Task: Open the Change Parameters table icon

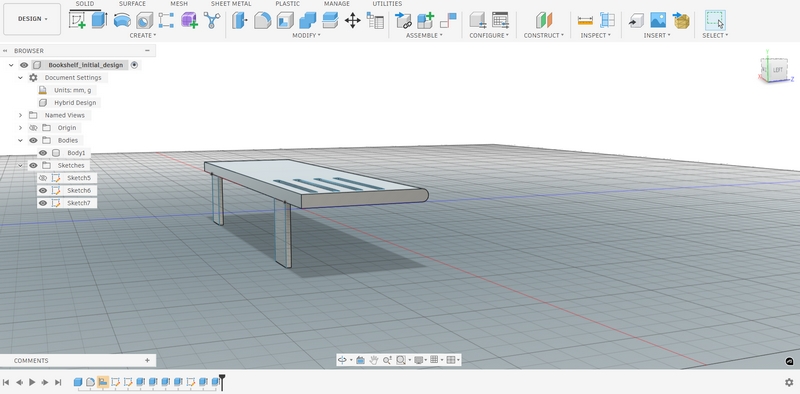Action: (x=375, y=20)
